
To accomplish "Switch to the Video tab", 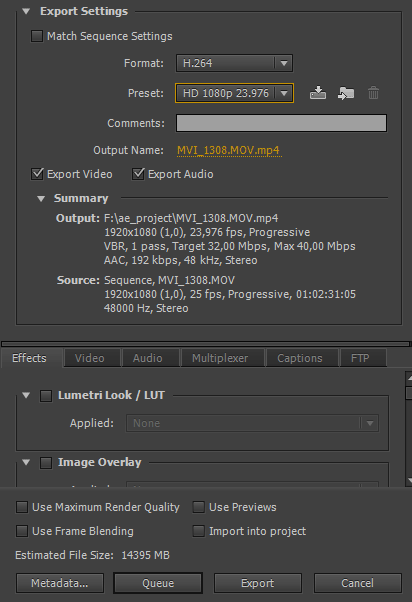I will point(90,358).
